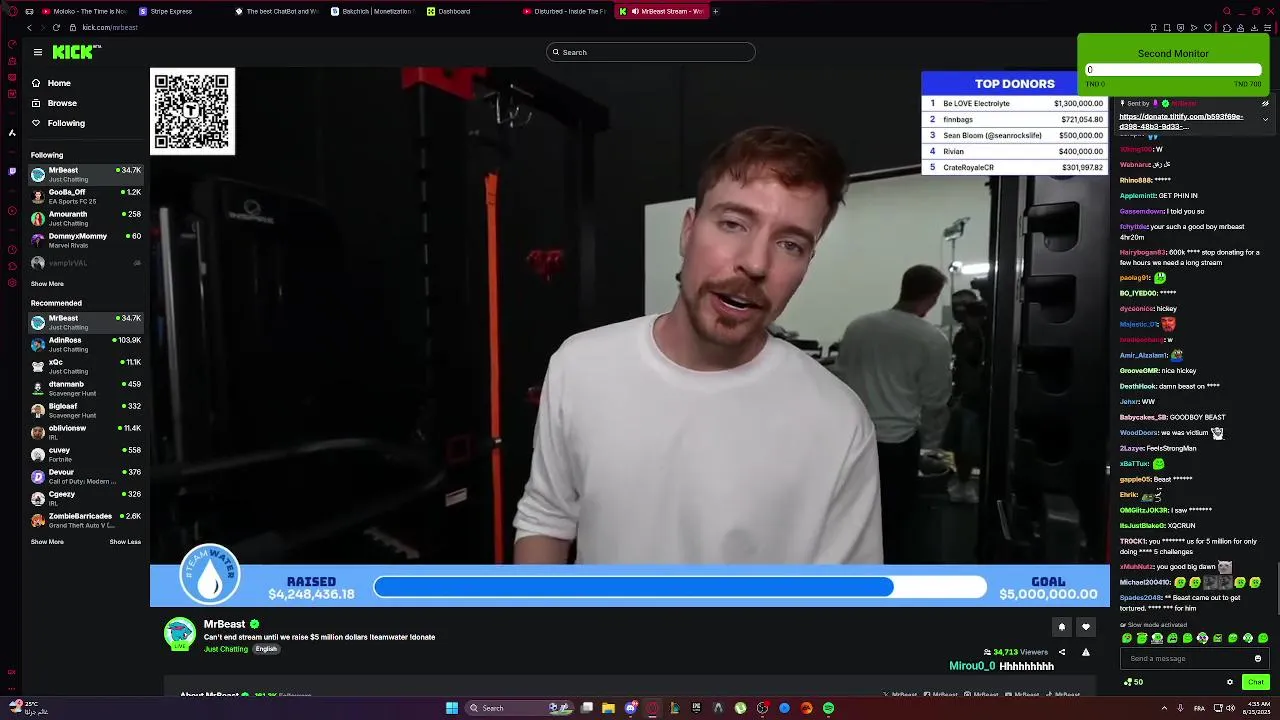Click the share icon next to viewers
Viewport: 1280px width, 720px height.
1062,652
